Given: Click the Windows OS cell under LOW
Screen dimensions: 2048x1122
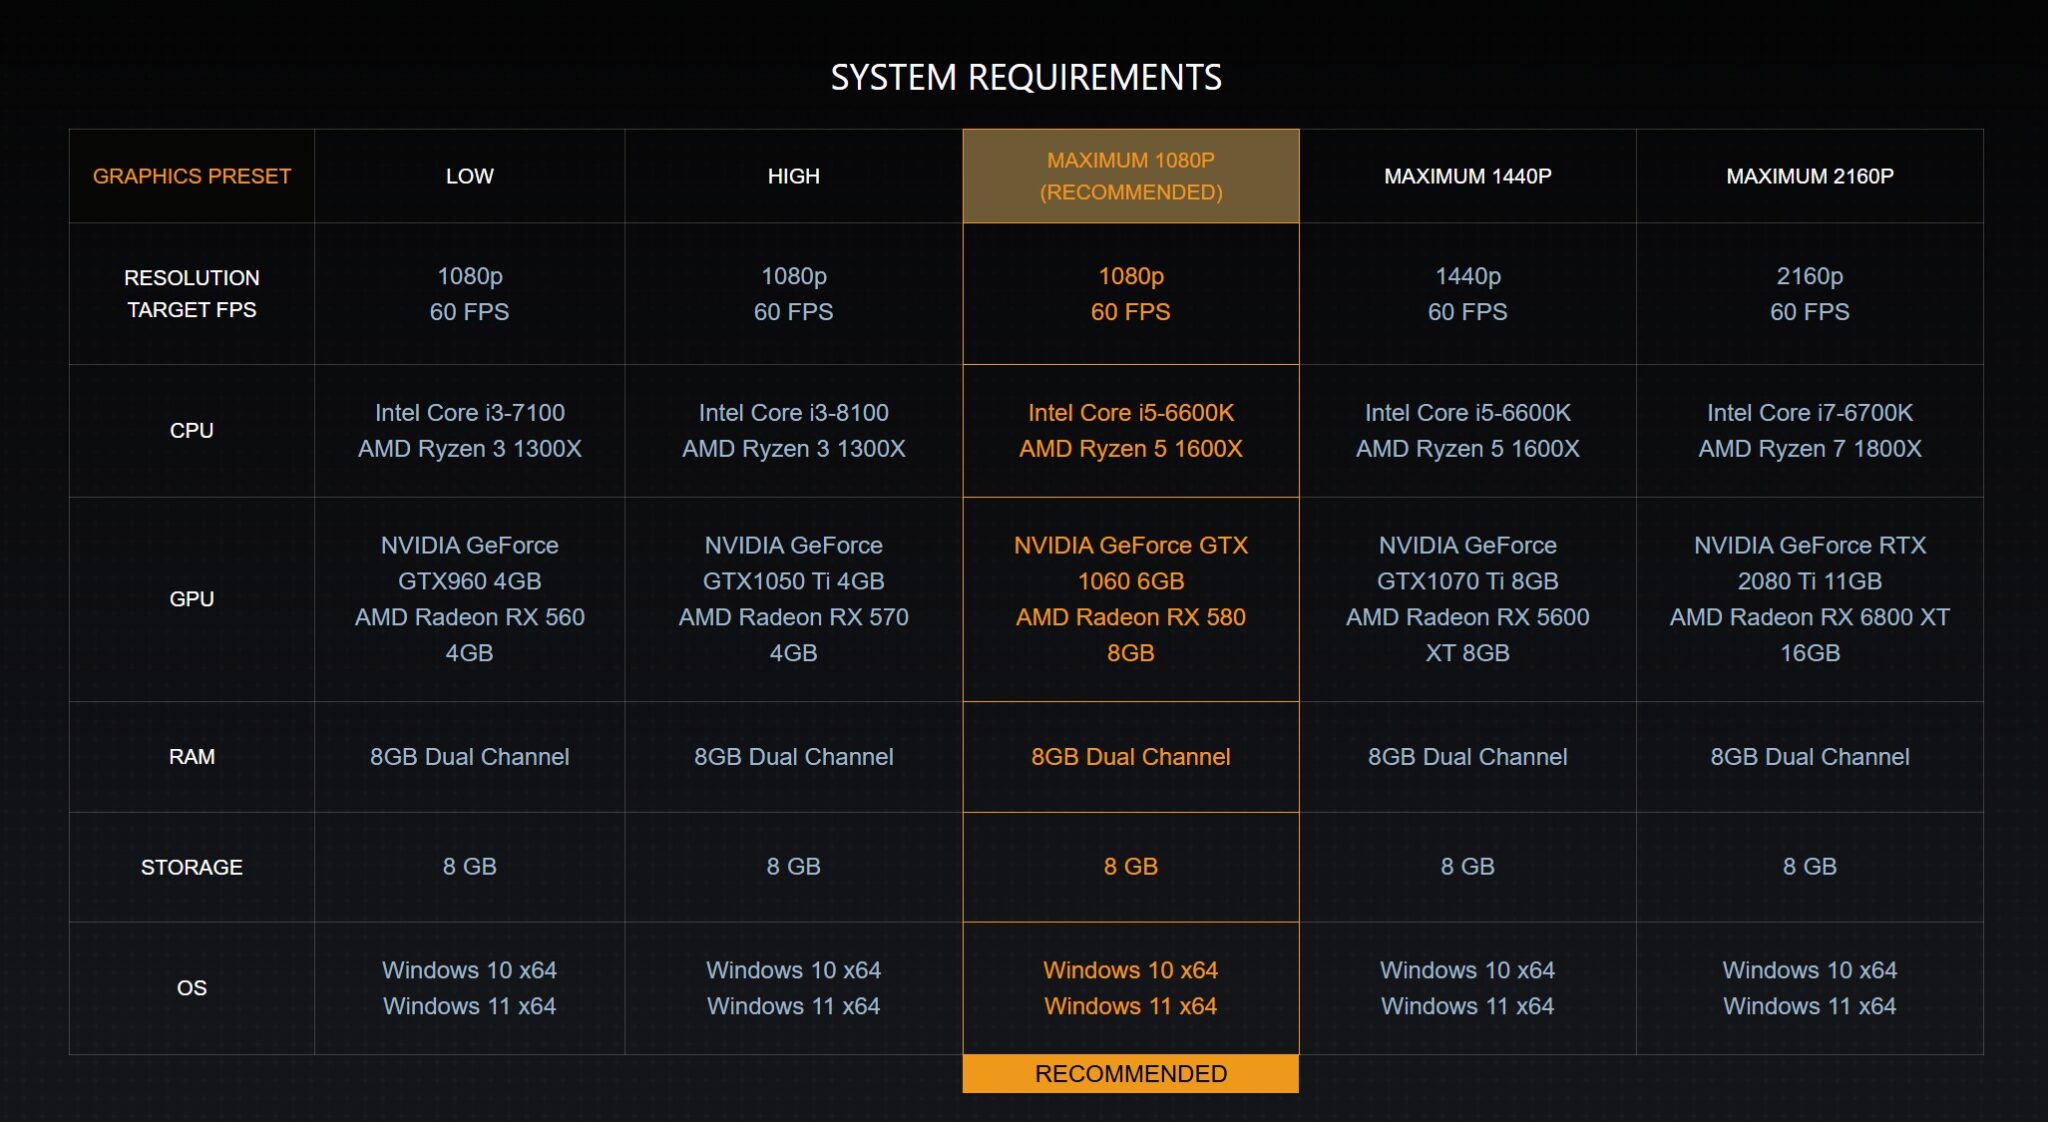Looking at the screenshot, I should click(470, 988).
